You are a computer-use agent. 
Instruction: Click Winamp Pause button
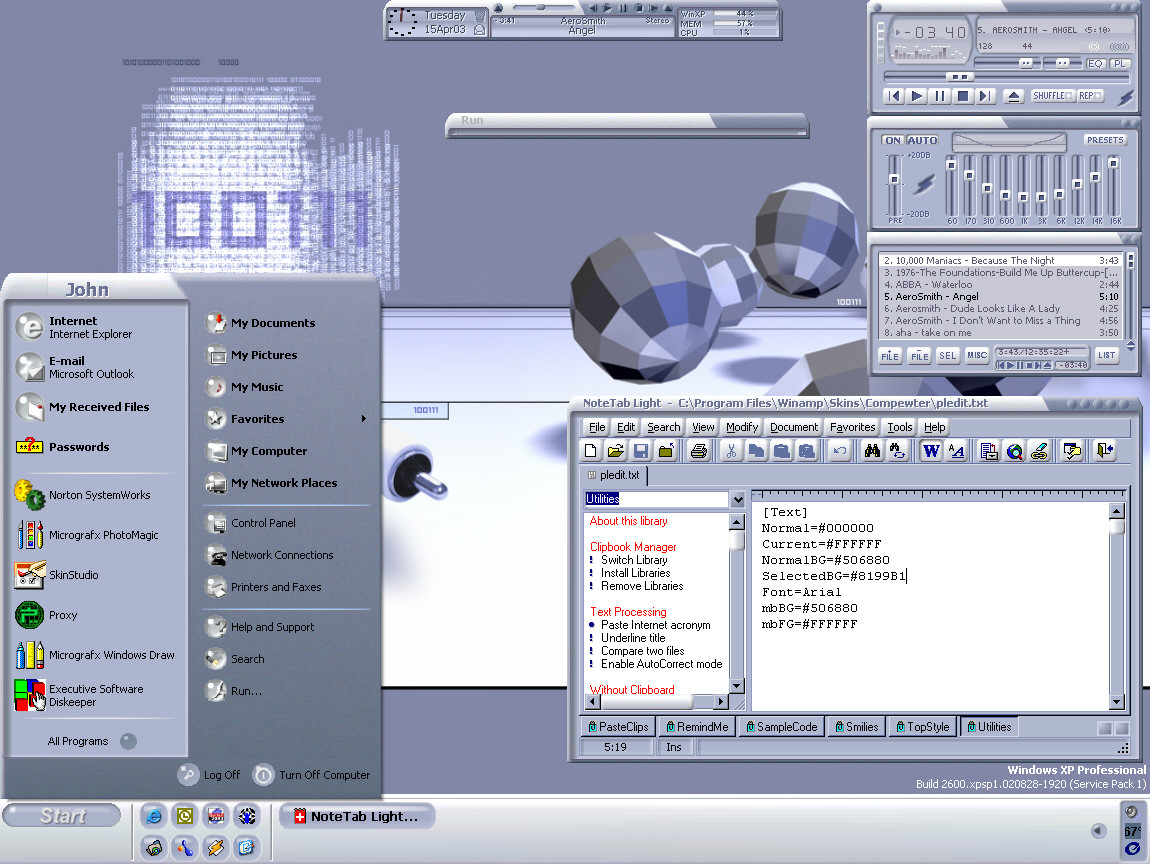point(940,96)
